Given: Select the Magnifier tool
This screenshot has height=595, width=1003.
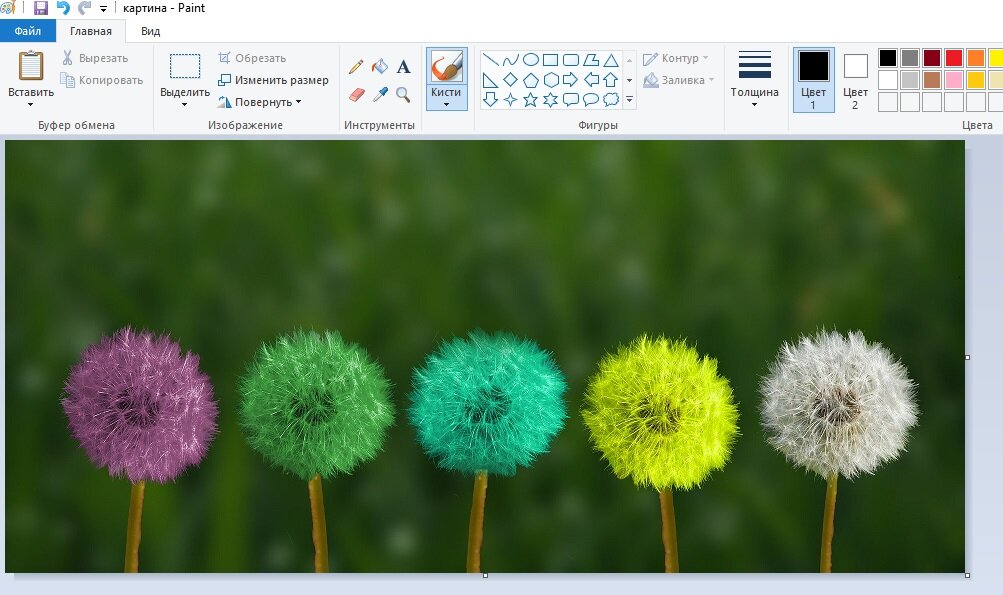Looking at the screenshot, I should click(x=403, y=95).
